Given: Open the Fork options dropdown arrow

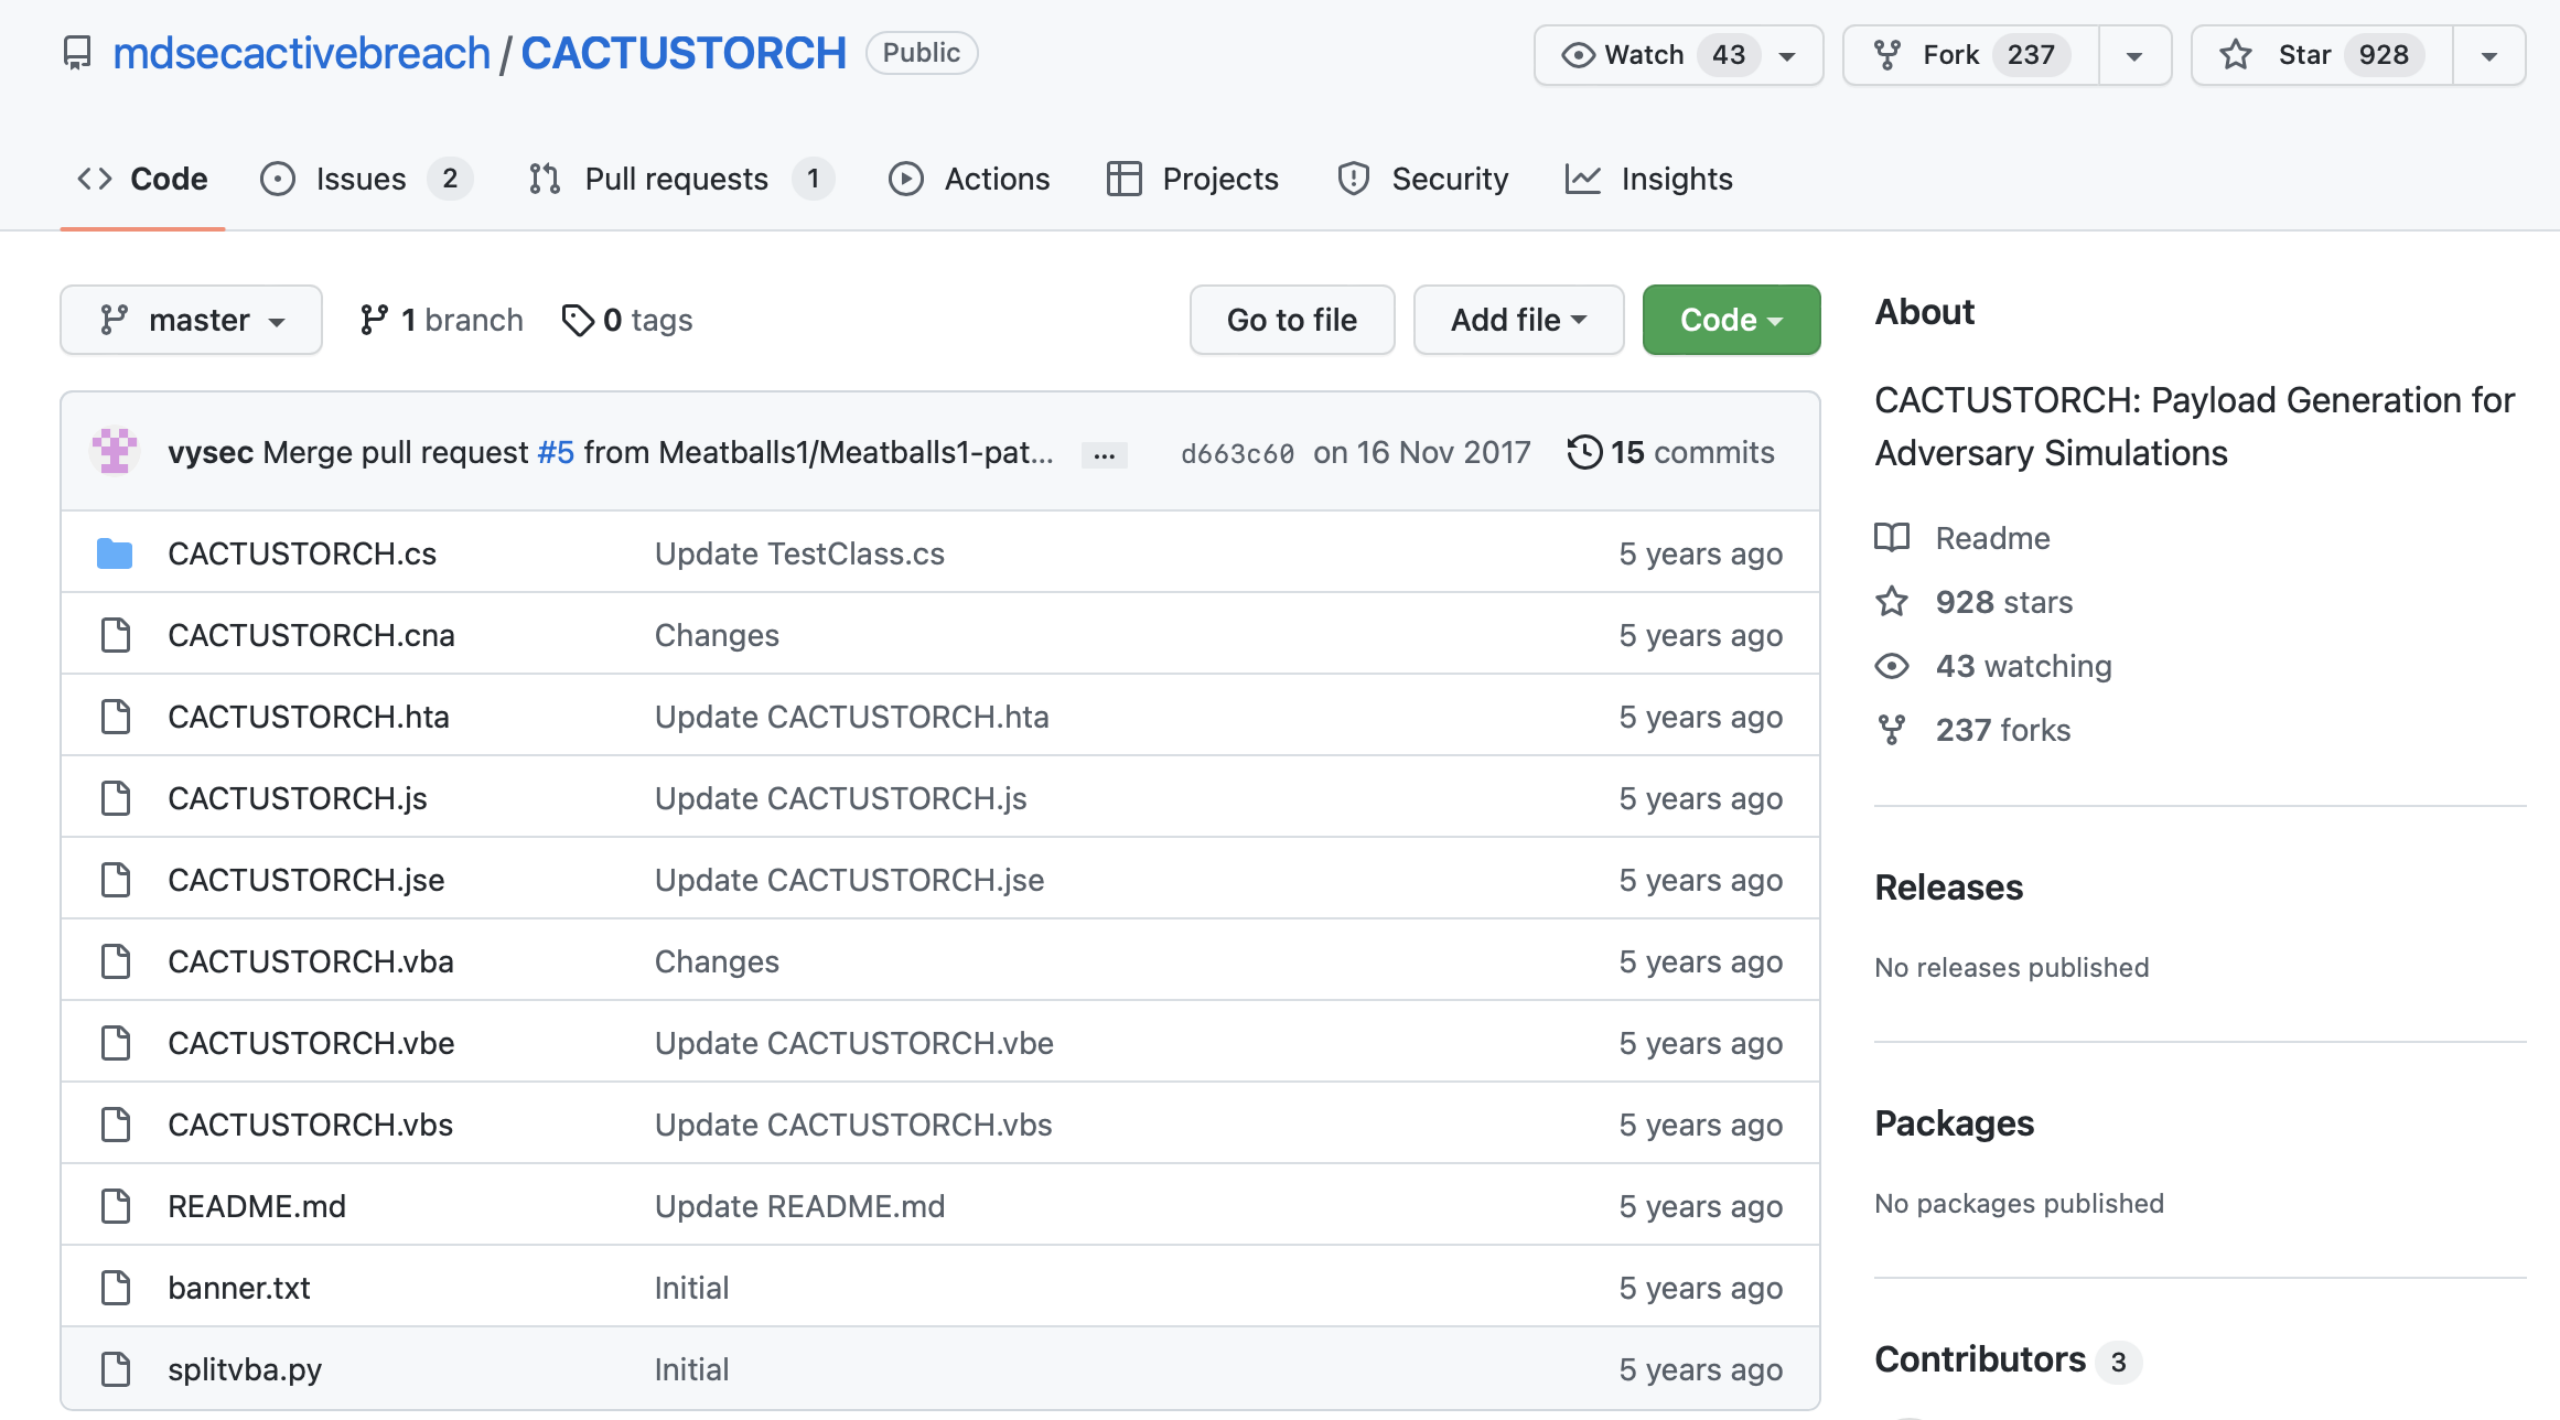Looking at the screenshot, I should (2134, 56).
